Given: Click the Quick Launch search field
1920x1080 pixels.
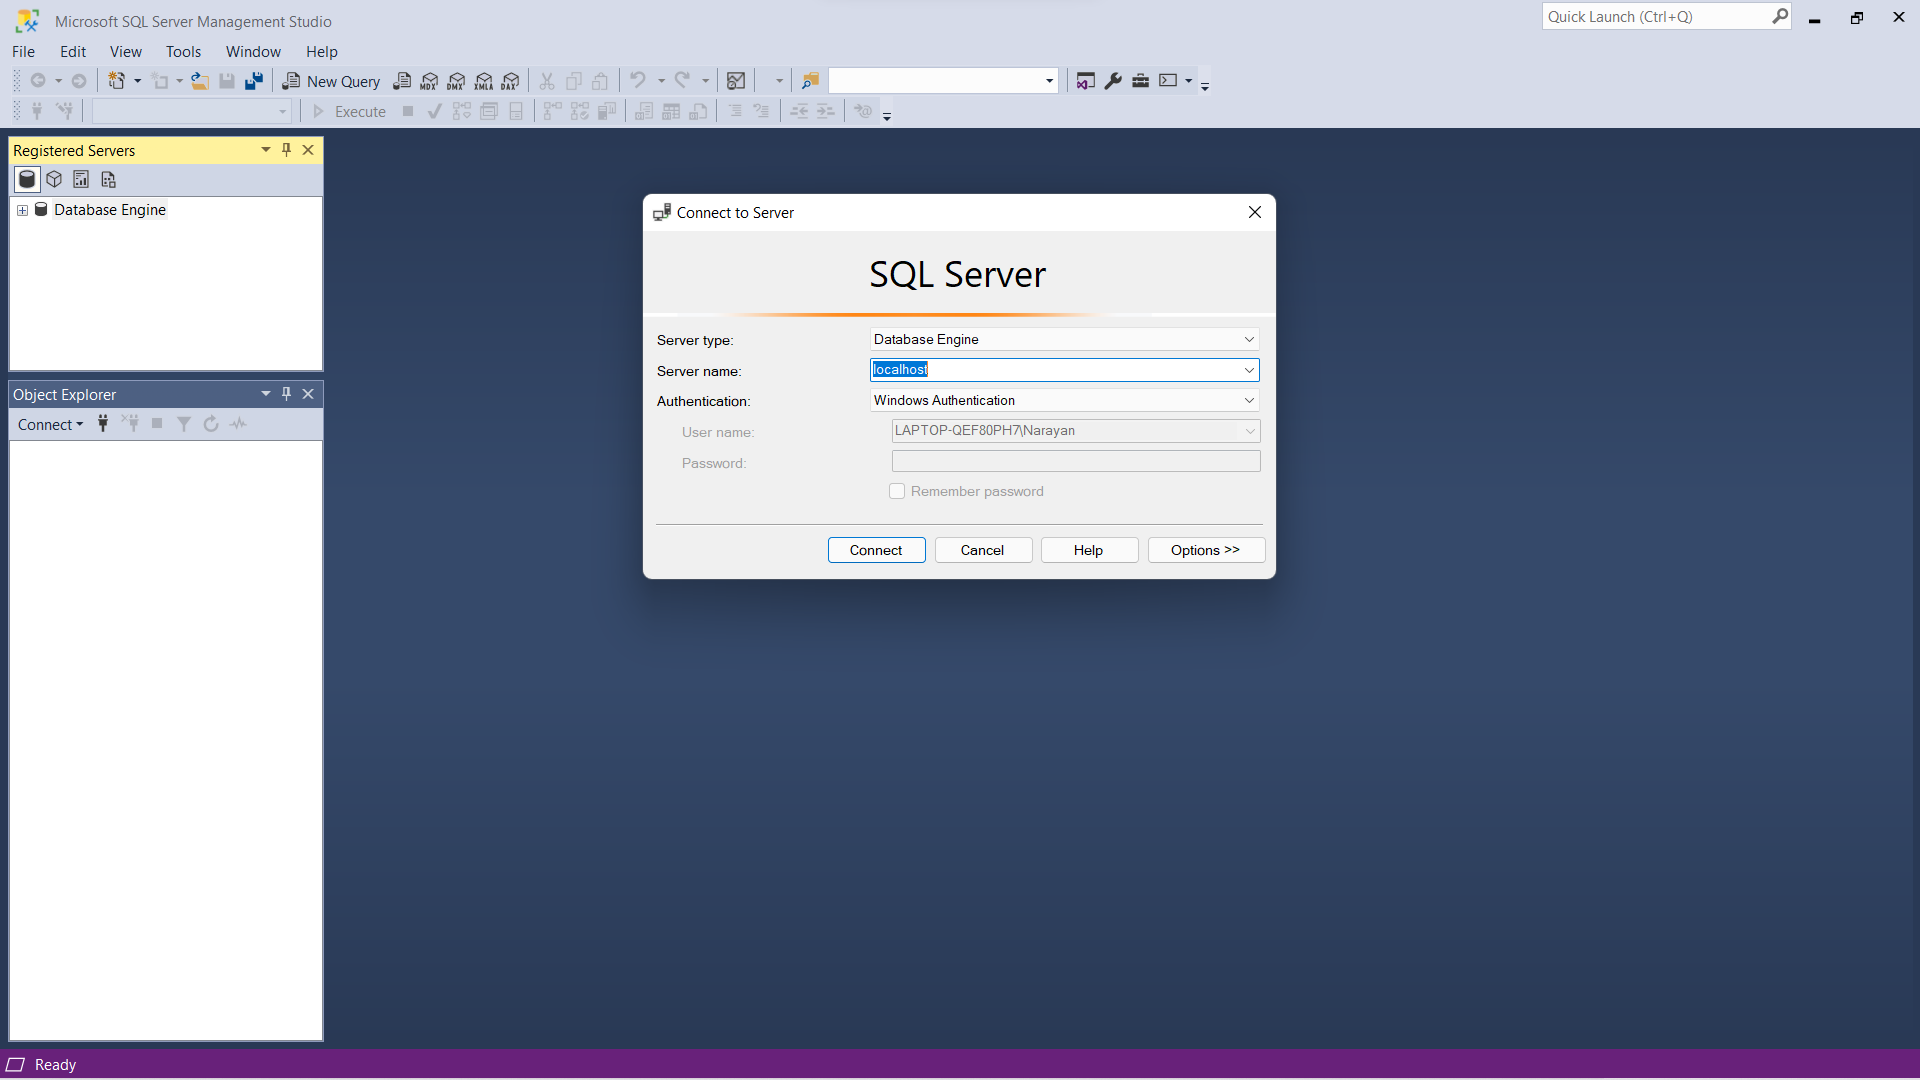Looking at the screenshot, I should click(1655, 17).
